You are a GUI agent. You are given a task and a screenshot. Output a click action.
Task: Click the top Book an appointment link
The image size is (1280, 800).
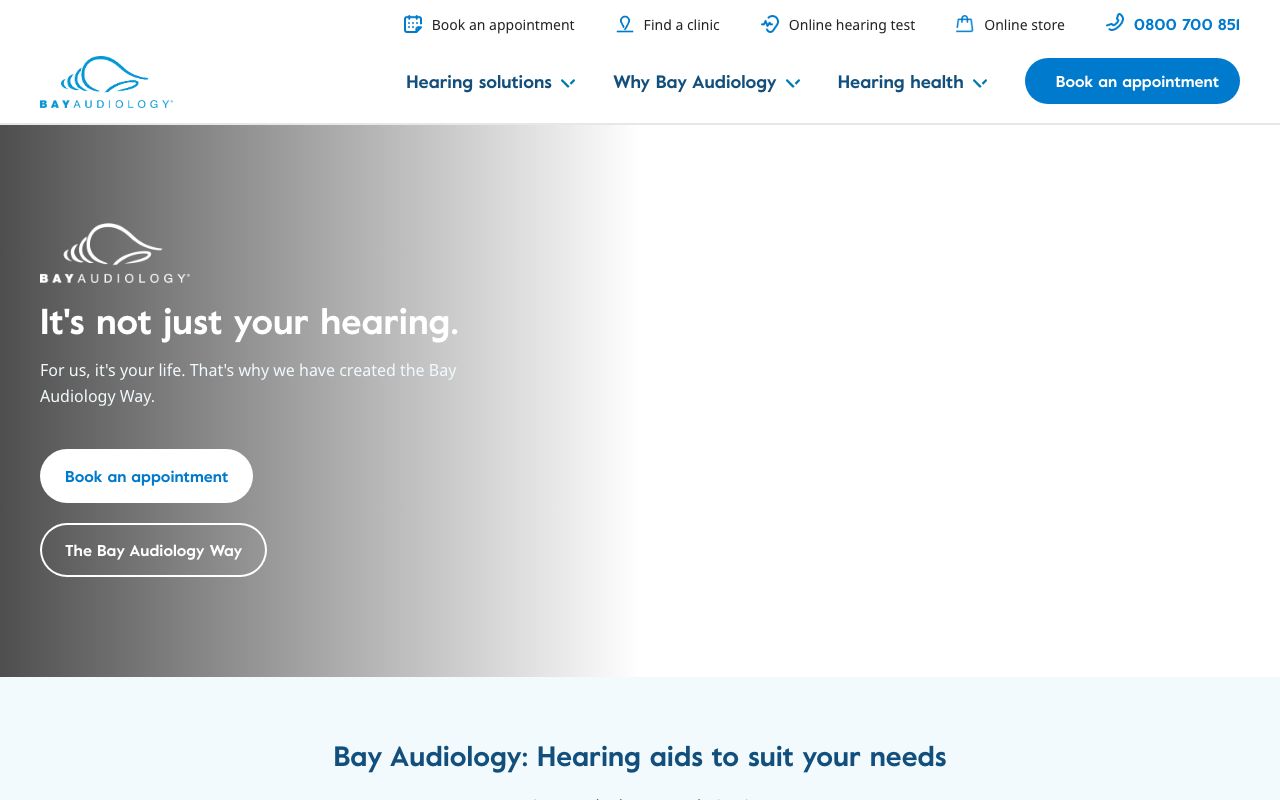click(x=503, y=25)
